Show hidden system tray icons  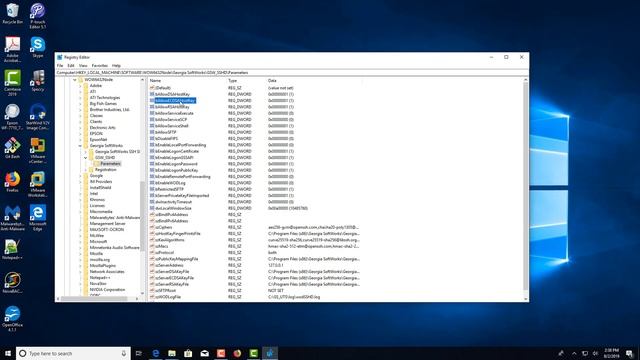click(x=574, y=353)
